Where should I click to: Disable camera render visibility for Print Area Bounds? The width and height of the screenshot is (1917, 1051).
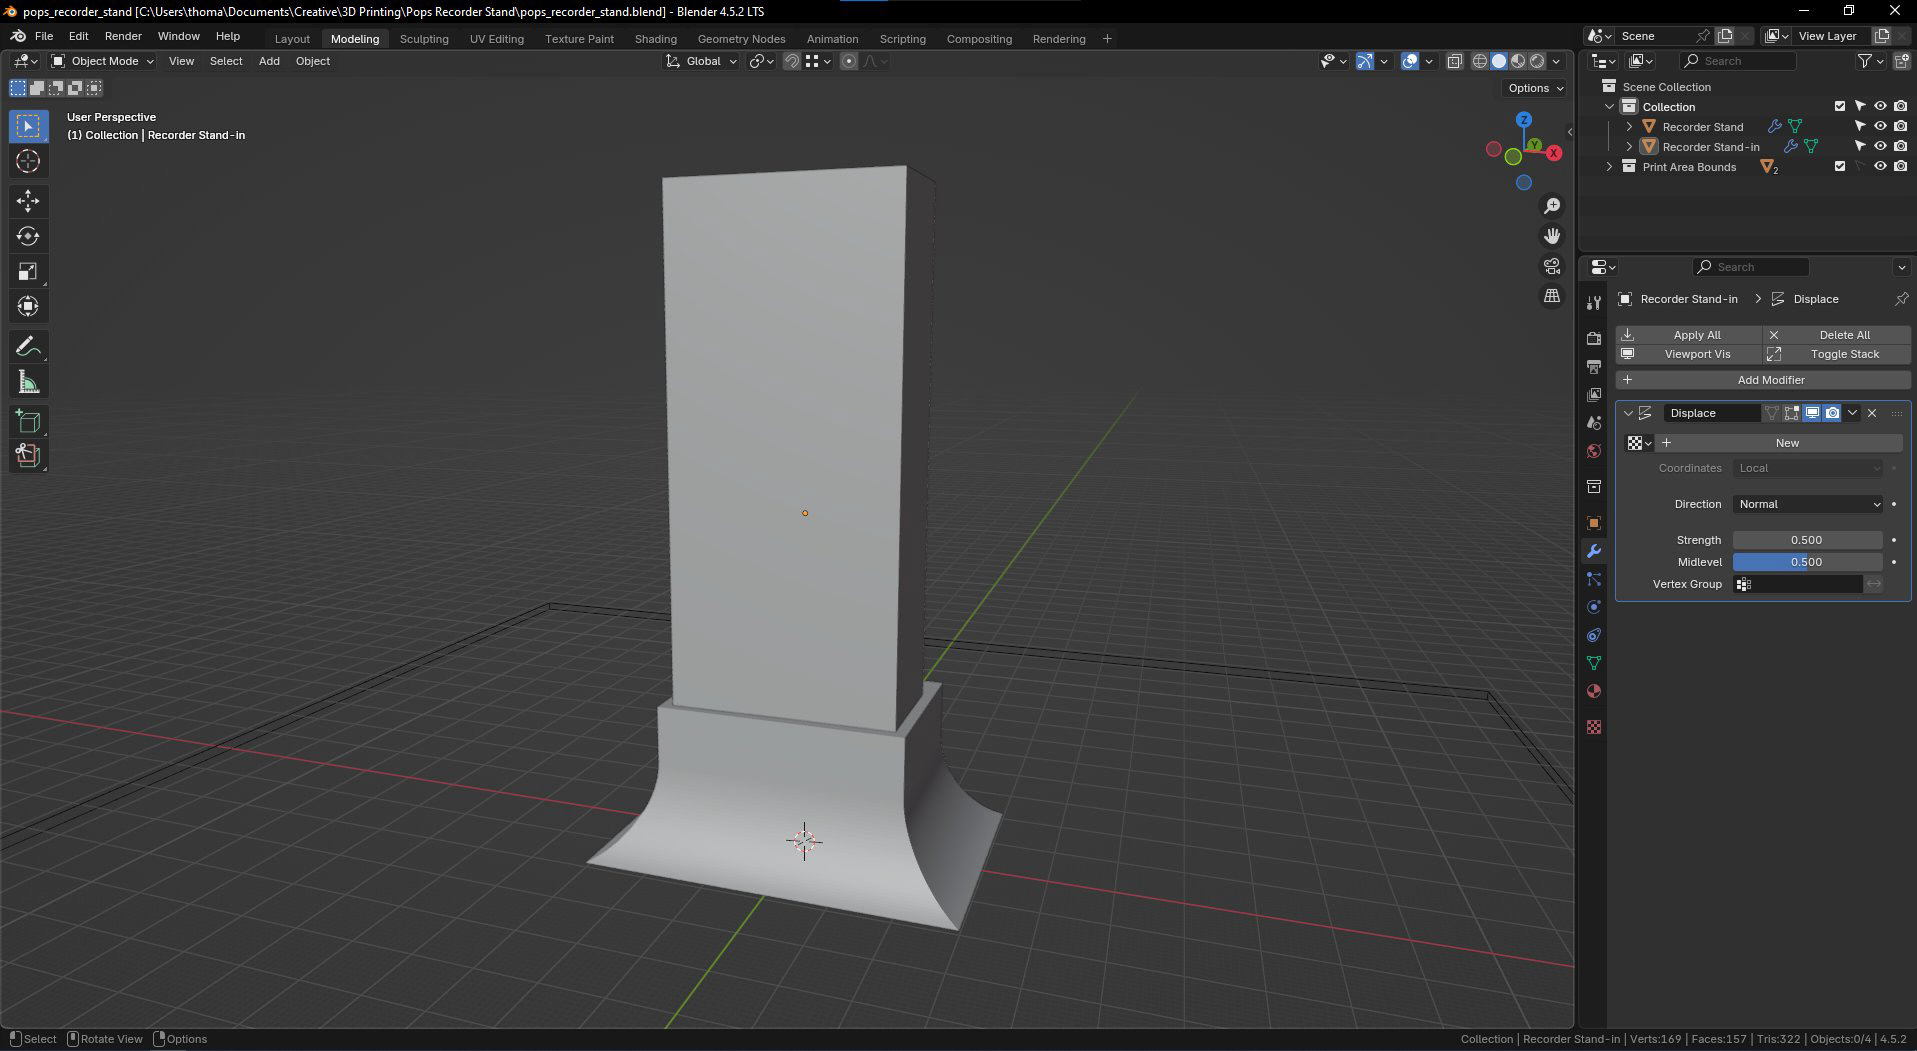[1898, 166]
